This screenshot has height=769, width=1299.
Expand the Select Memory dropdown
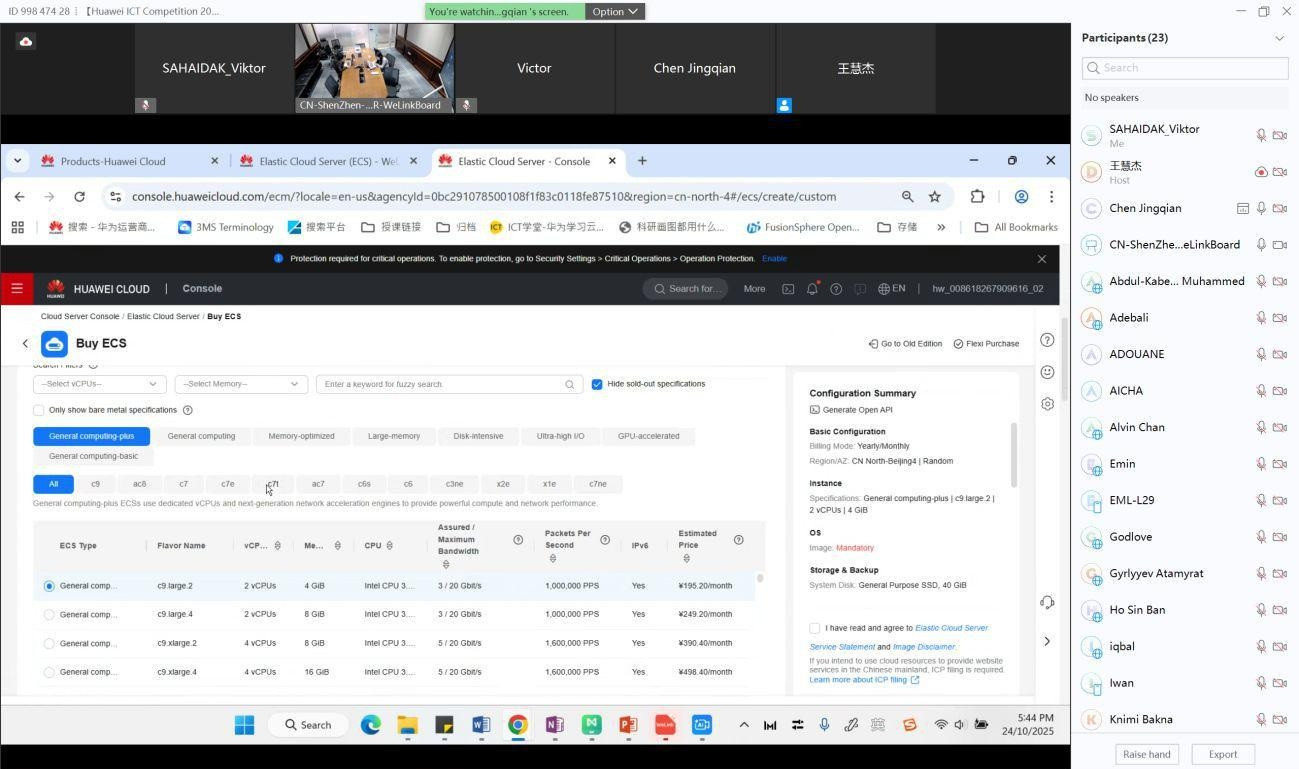pyautogui.click(x=240, y=384)
